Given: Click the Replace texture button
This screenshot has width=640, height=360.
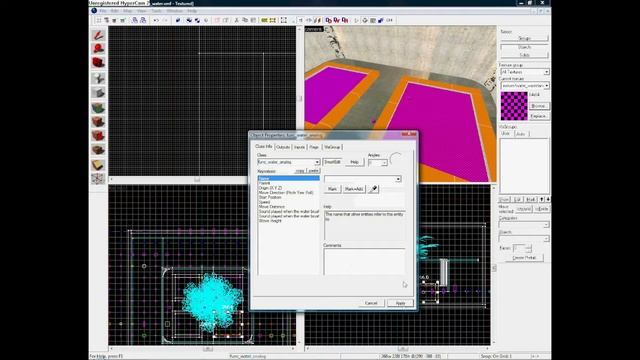Looking at the screenshot, I should click(538, 116).
